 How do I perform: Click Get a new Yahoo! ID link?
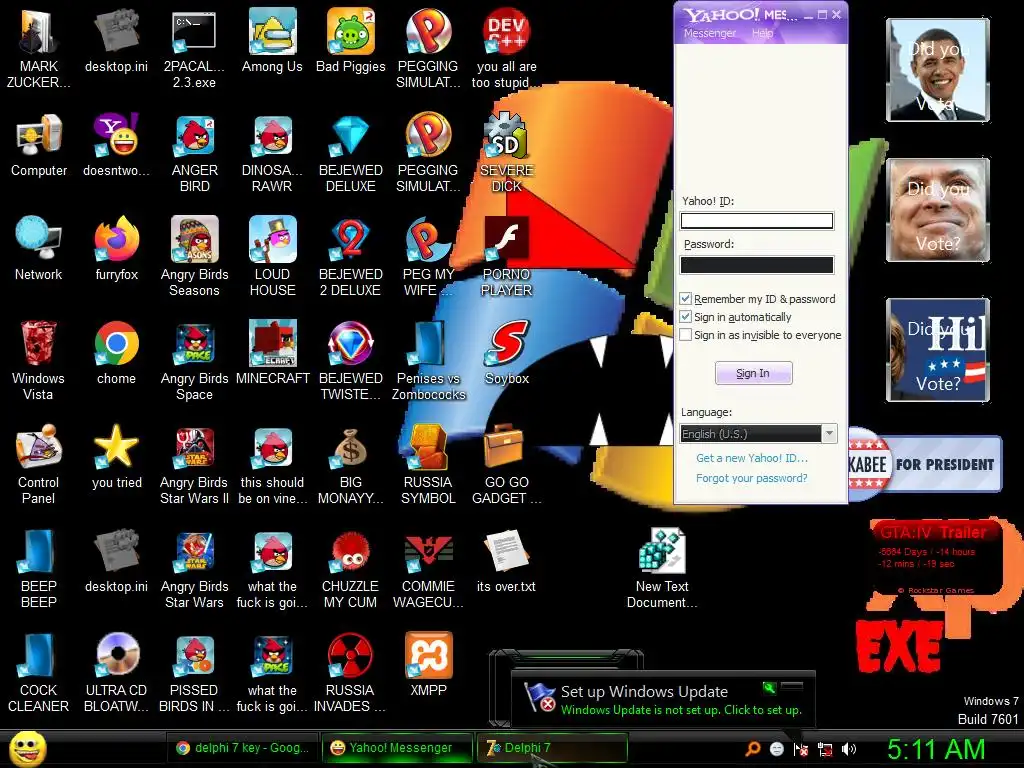tap(752, 458)
